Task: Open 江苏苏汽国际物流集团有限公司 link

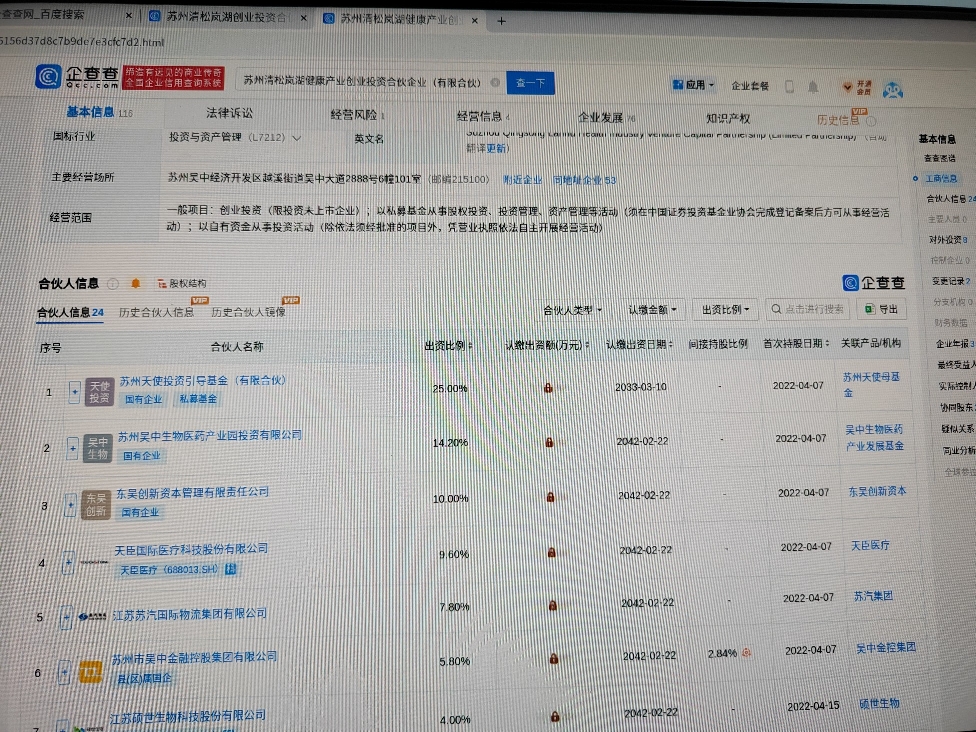Action: pos(190,614)
